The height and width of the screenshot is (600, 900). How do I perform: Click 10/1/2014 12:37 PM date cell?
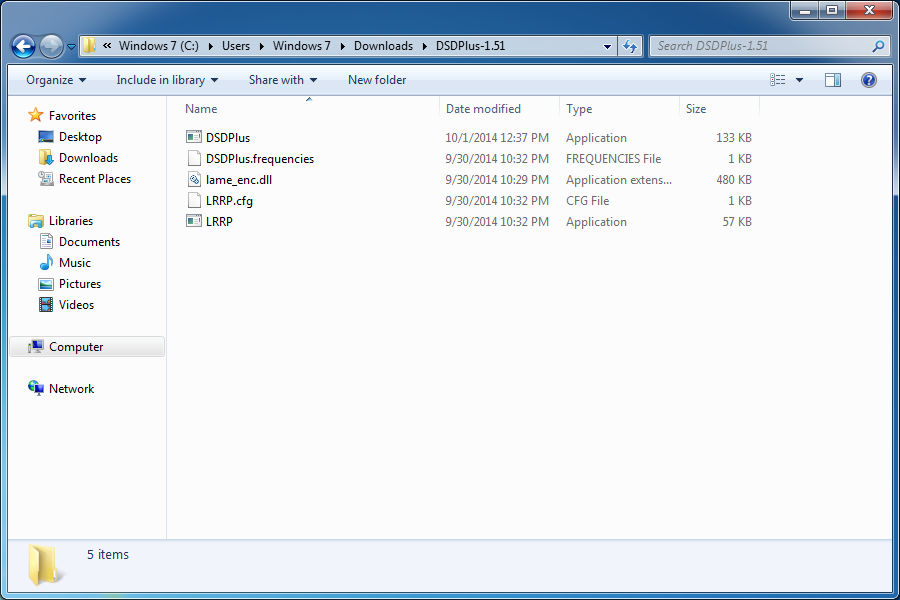click(497, 138)
